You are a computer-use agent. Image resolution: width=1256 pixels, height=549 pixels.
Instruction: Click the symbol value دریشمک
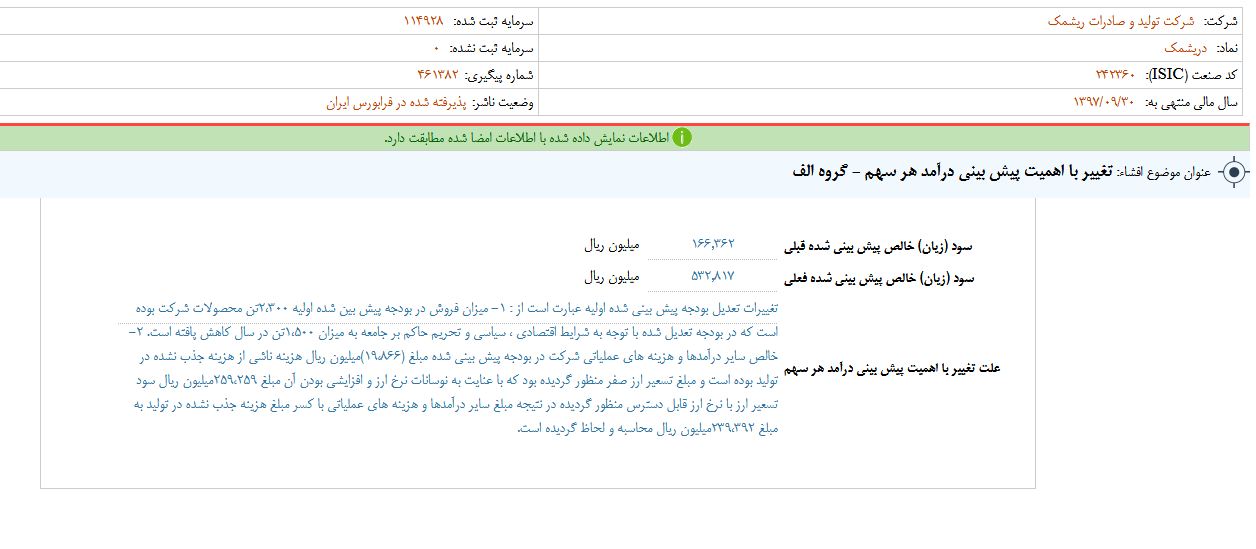1186,48
